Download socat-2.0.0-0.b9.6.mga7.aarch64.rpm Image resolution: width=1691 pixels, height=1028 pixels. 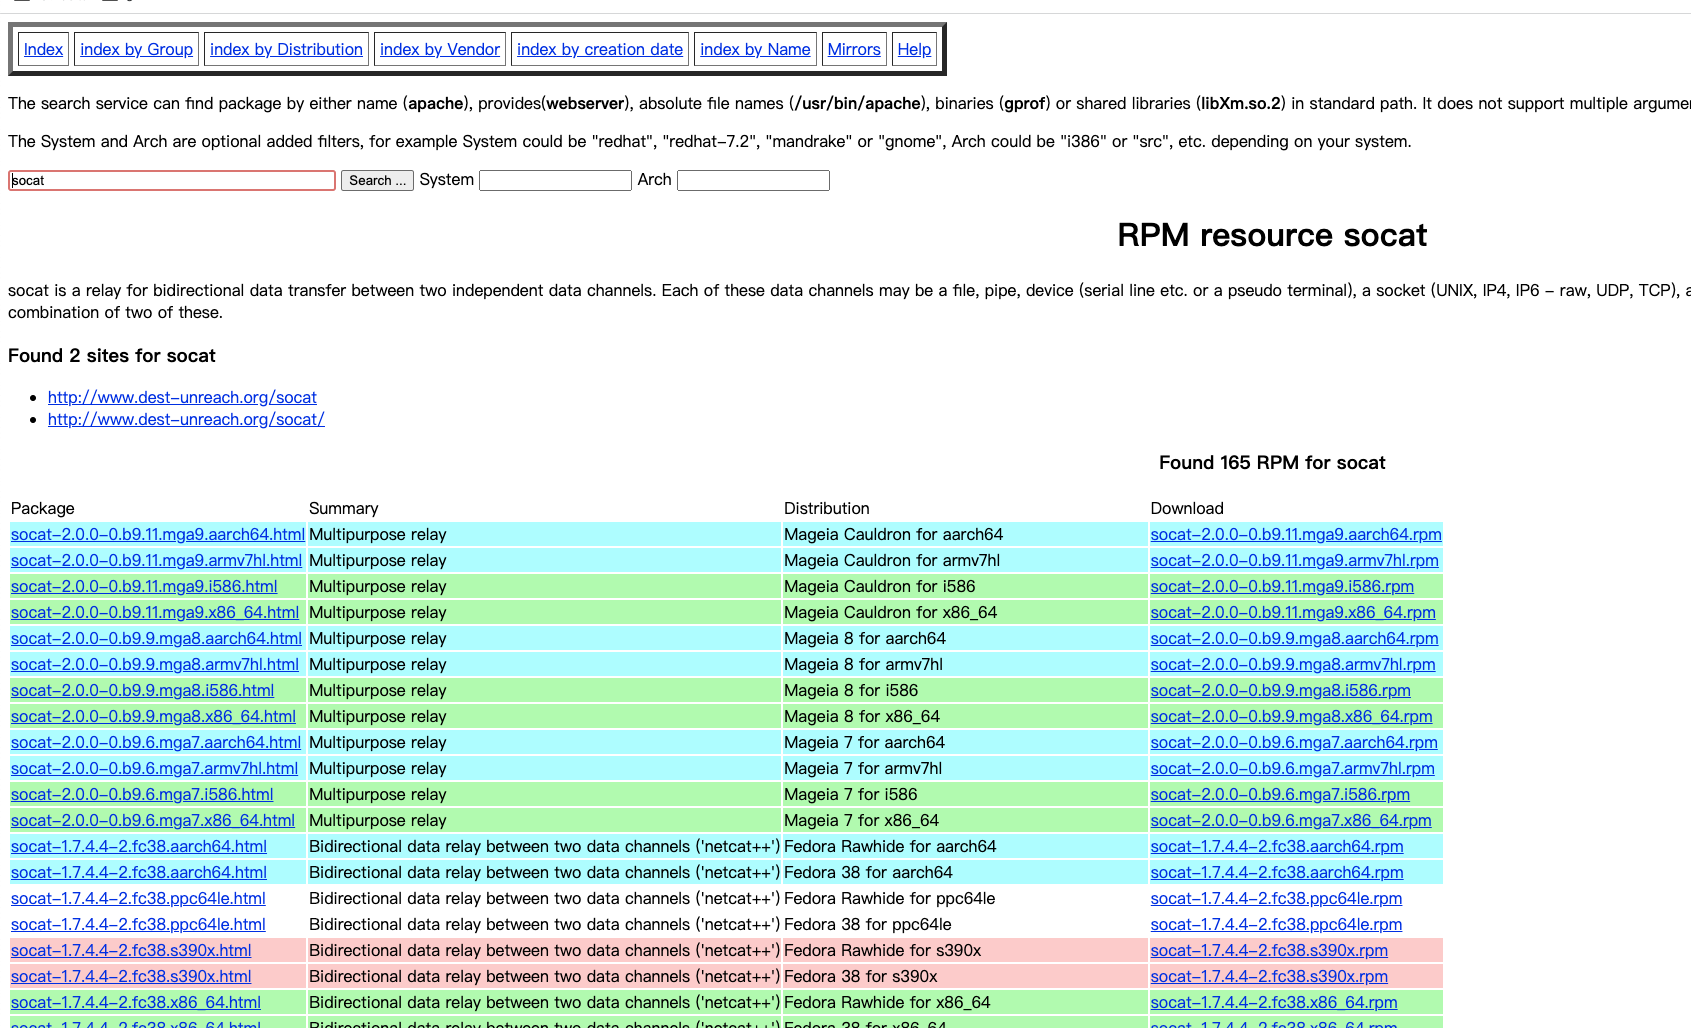click(1294, 742)
